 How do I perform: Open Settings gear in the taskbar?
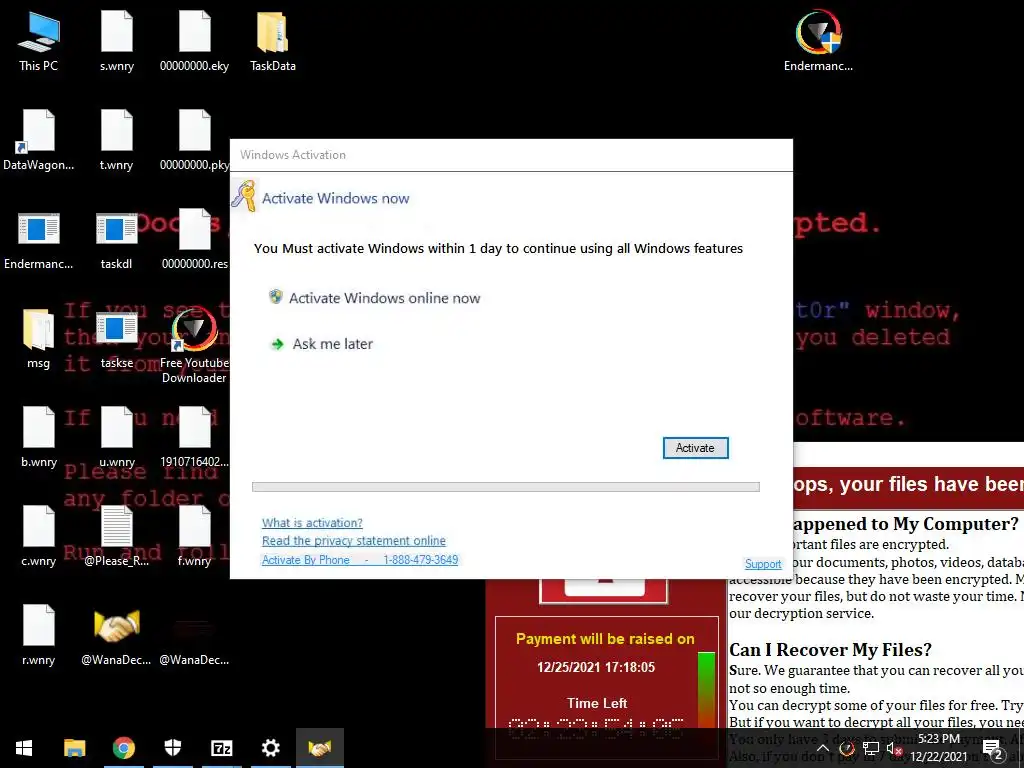pyautogui.click(x=270, y=748)
